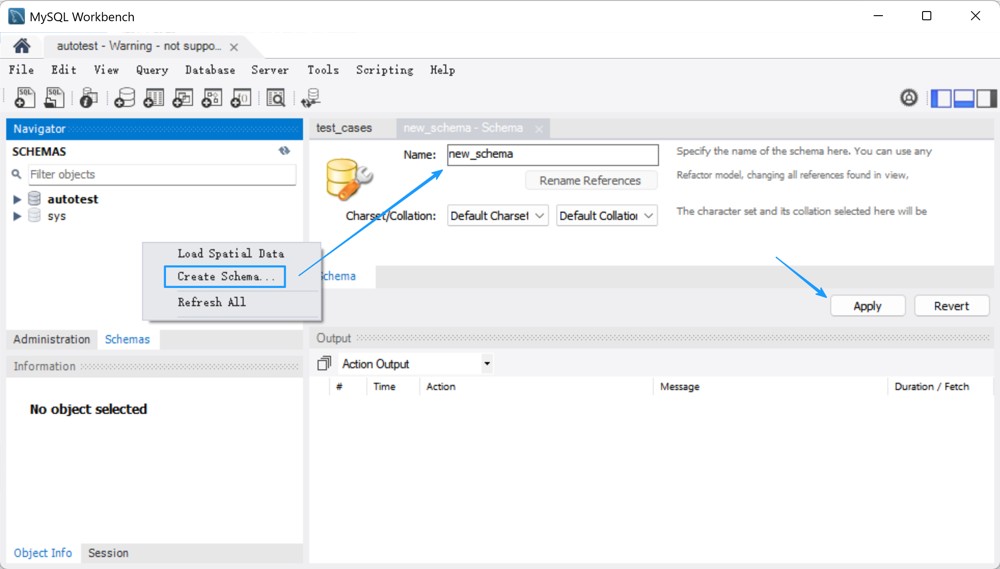Screen dimensions: 1000x569
Task: Click the create new stored procedure icon
Action: (x=212, y=98)
